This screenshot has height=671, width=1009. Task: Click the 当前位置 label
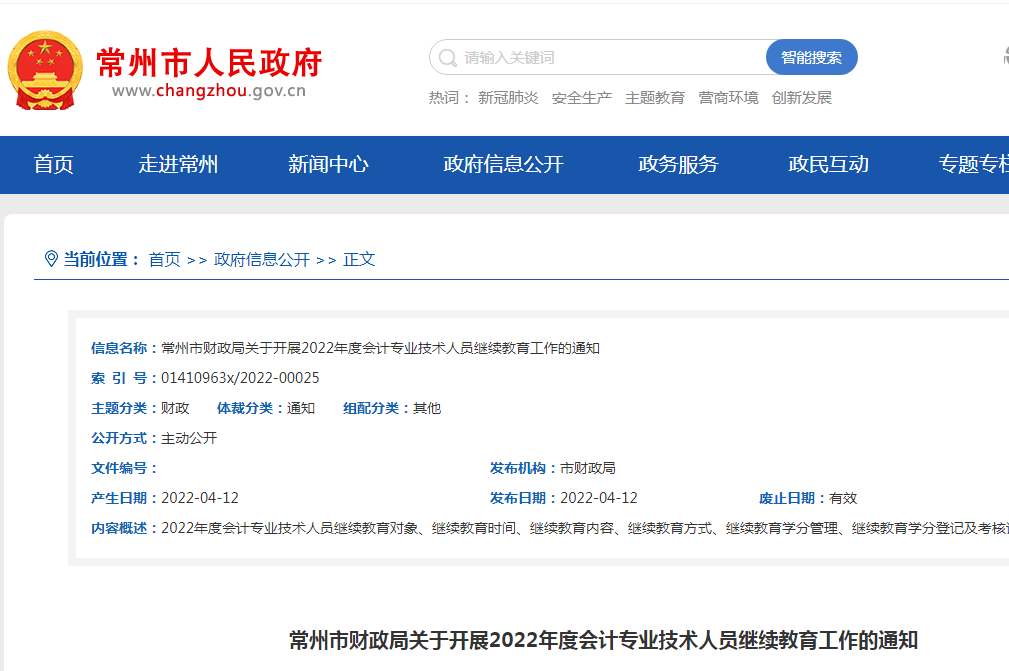coord(102,259)
